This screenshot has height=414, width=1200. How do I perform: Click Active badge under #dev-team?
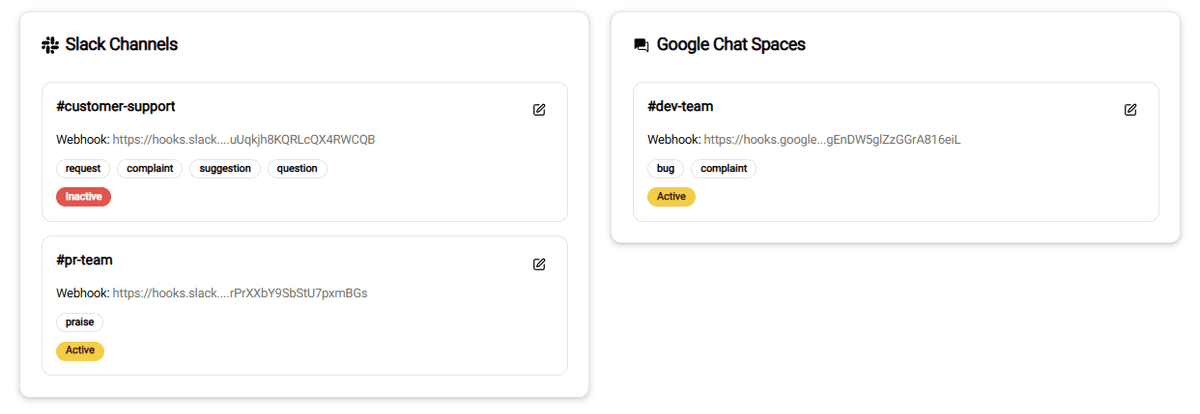(x=671, y=197)
